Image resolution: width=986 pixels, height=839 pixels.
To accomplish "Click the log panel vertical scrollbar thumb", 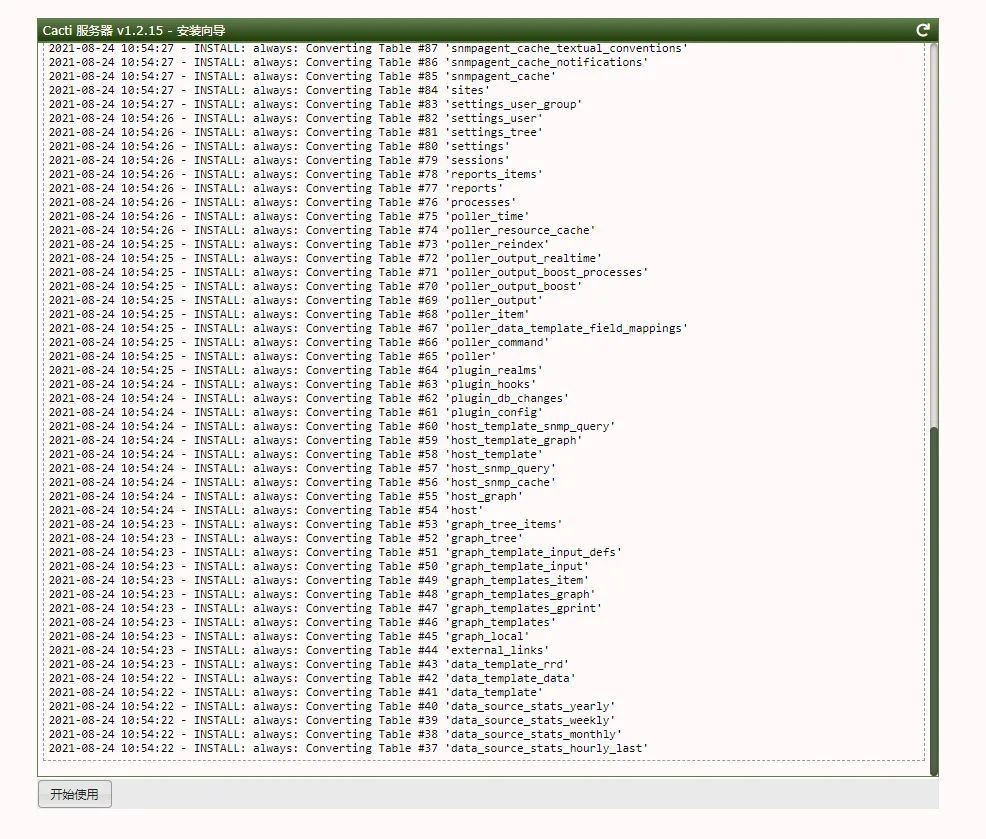I will tap(934, 601).
